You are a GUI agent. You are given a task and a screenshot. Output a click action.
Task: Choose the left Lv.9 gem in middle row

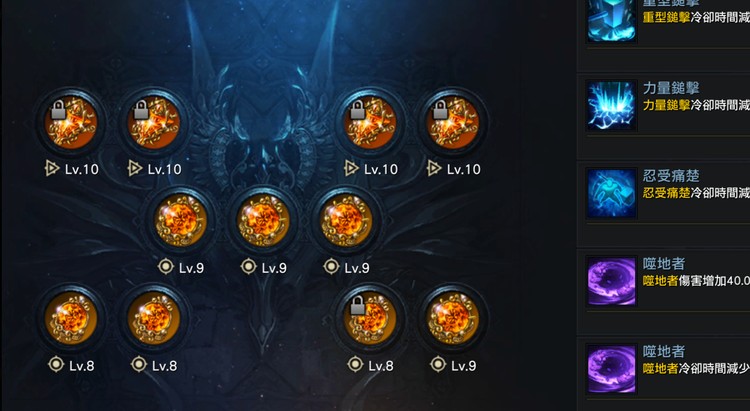point(180,220)
